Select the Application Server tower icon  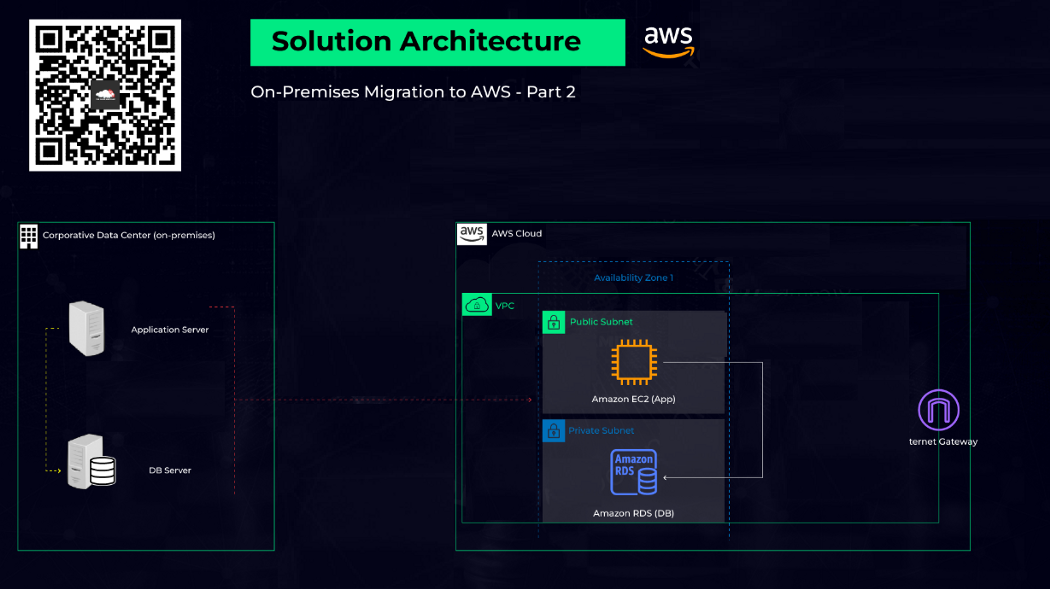point(88,327)
